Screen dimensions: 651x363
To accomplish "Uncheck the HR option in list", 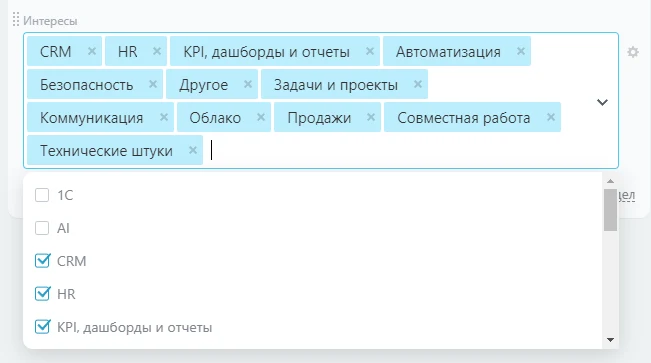I will (42, 294).
